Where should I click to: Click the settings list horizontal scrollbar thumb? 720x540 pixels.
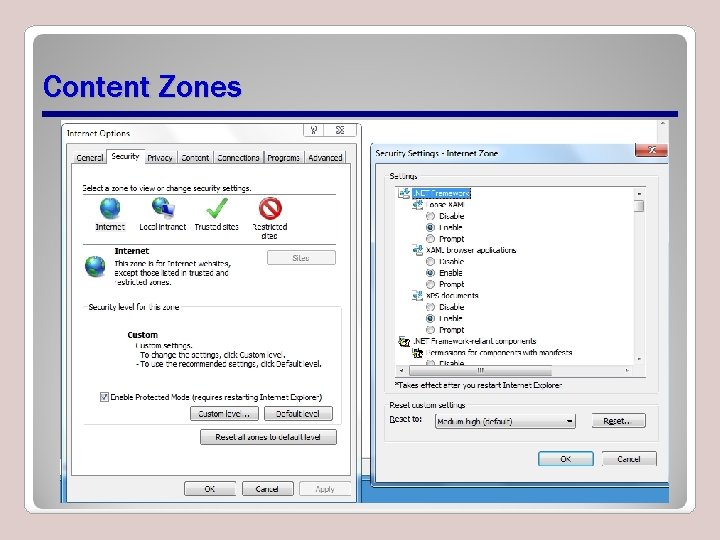480,370
